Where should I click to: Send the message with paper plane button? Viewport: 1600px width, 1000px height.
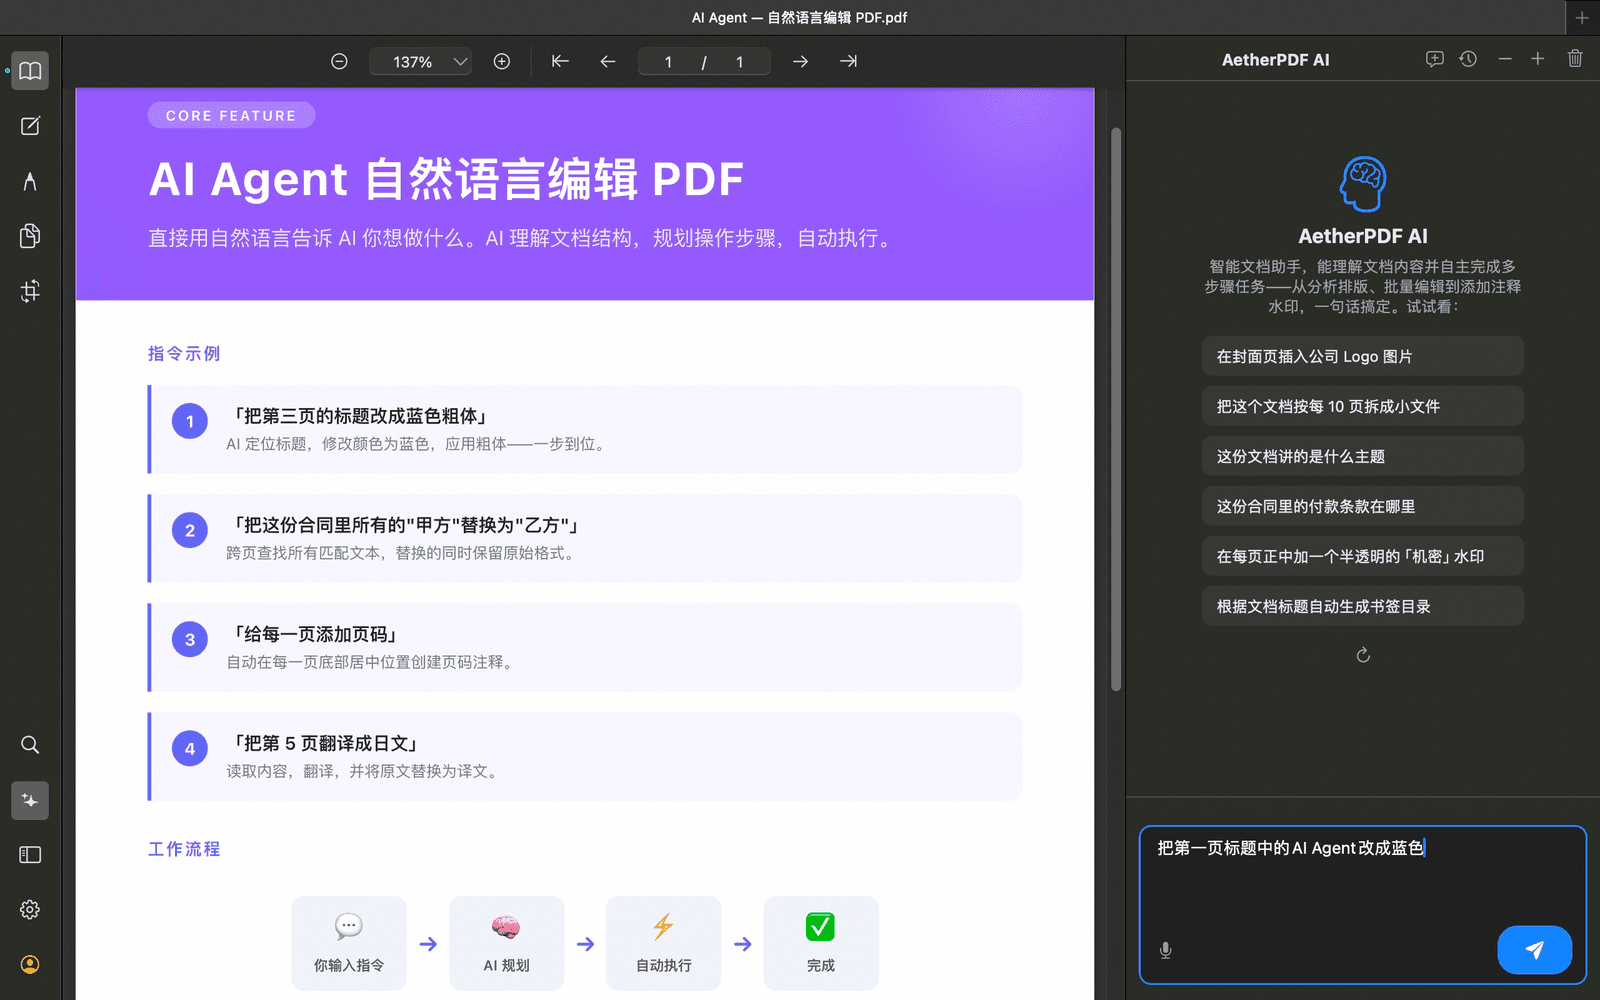[x=1535, y=950]
